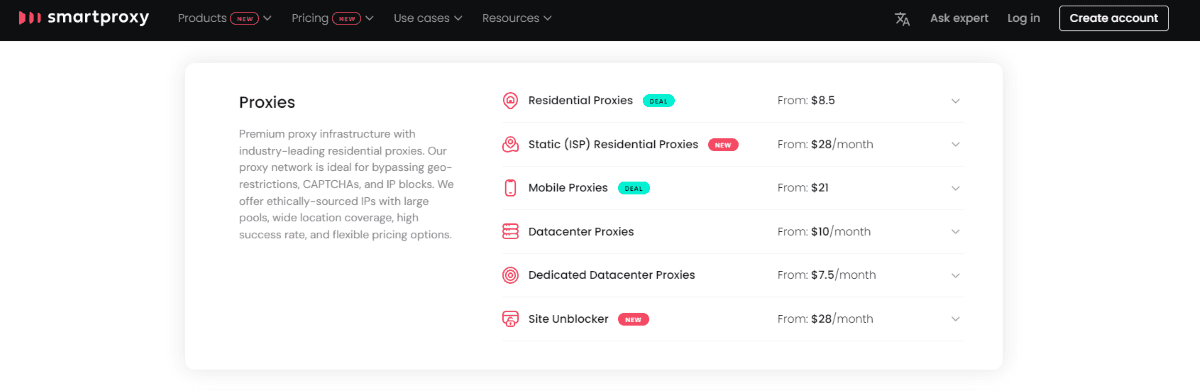The width and height of the screenshot is (1200, 391).
Task: Click the NEW badge beside Site Unblocker
Action: (x=633, y=319)
